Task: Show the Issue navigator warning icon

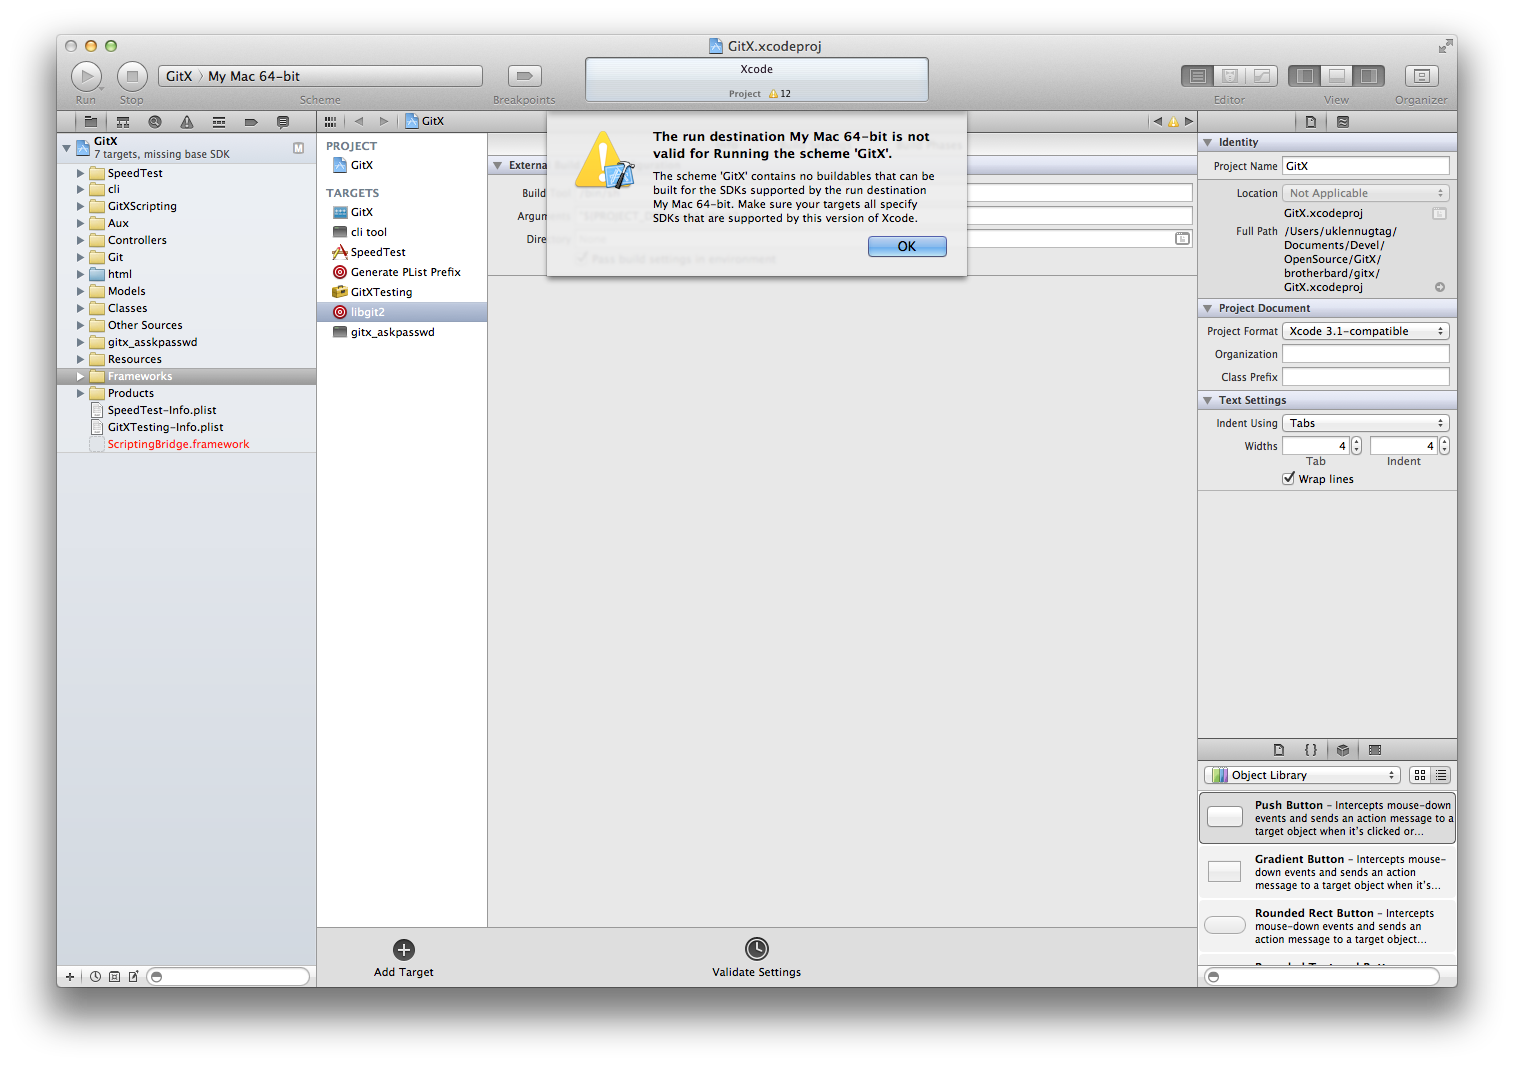Action: (x=187, y=122)
